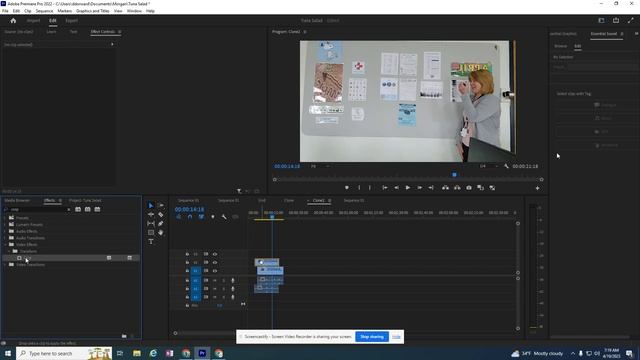640x360 pixels.
Task: Click Add Marker in Program monitor
Action: 347,188
